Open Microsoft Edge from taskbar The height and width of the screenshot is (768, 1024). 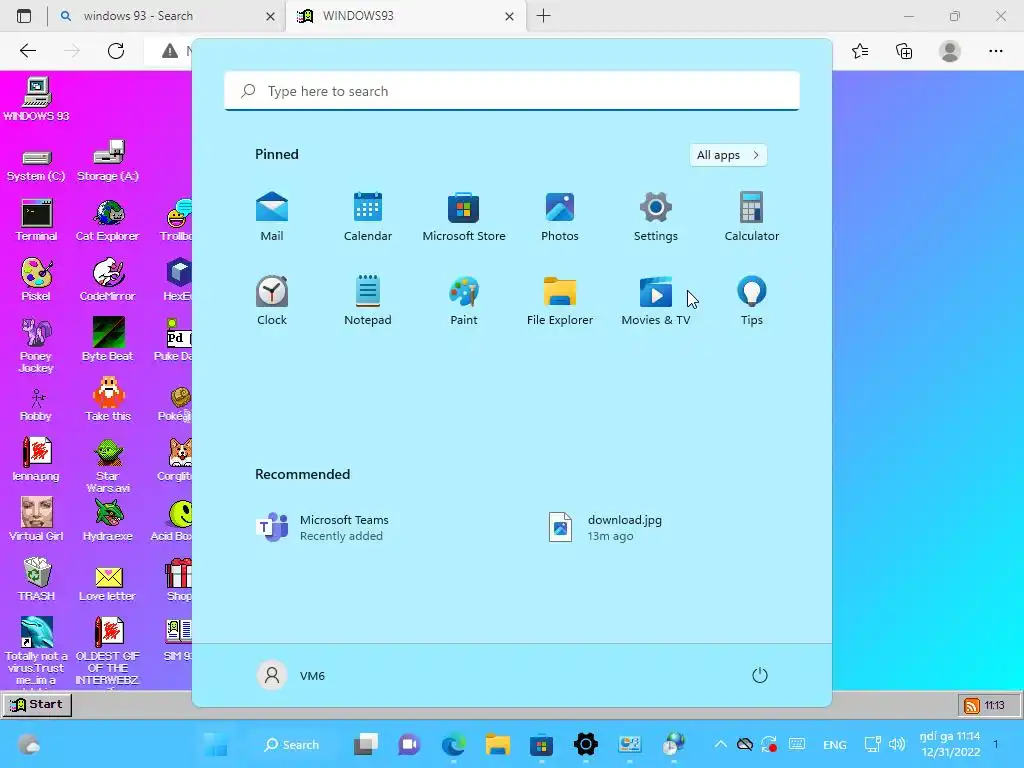[x=453, y=744]
